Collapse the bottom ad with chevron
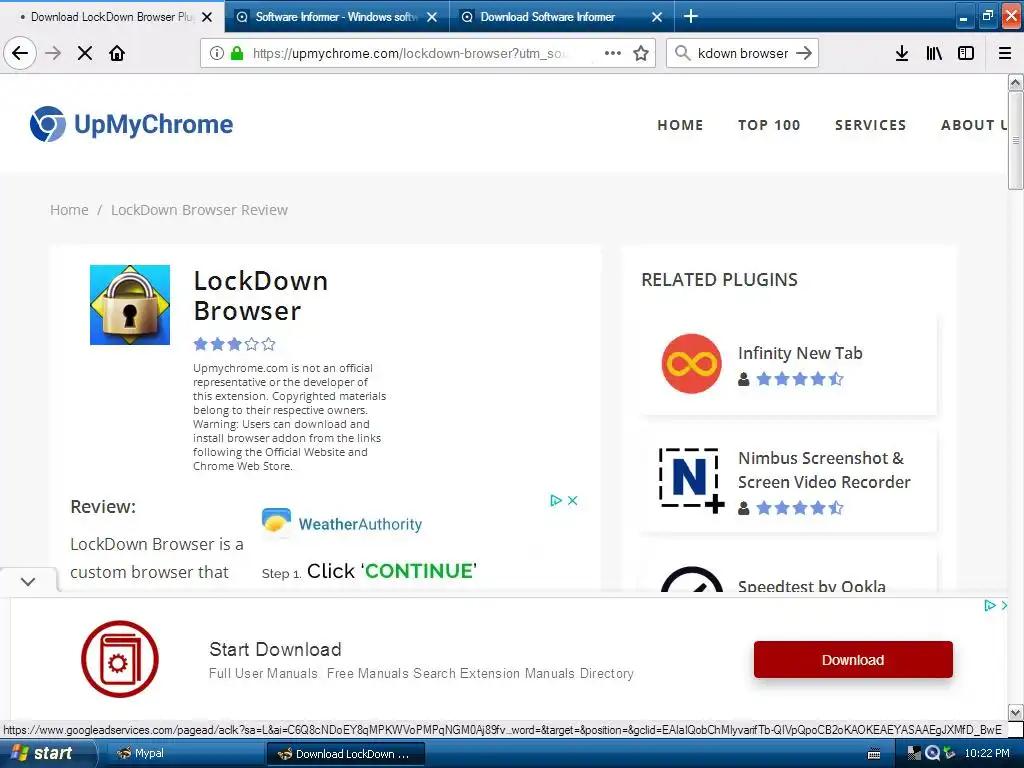The image size is (1024, 768). pos(28,581)
